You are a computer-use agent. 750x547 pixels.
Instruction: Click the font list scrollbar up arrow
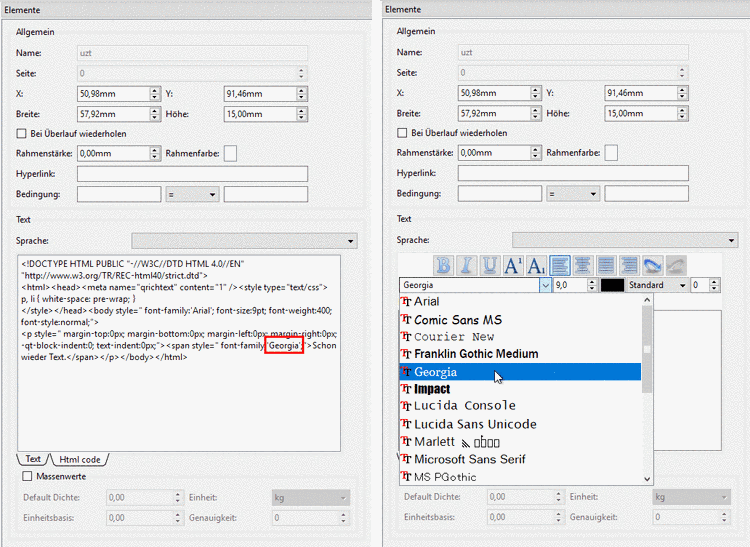click(x=647, y=300)
